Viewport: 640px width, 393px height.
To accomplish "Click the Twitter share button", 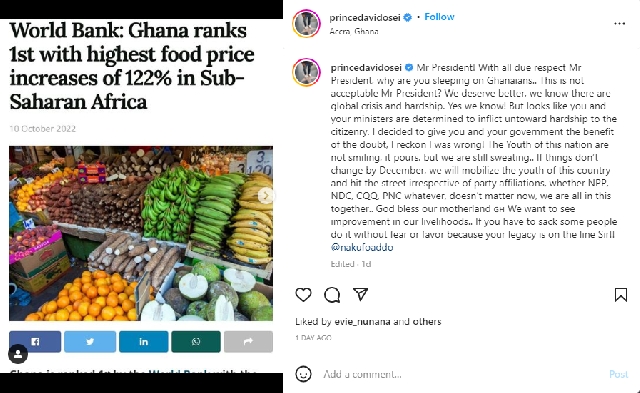I will click(x=90, y=342).
